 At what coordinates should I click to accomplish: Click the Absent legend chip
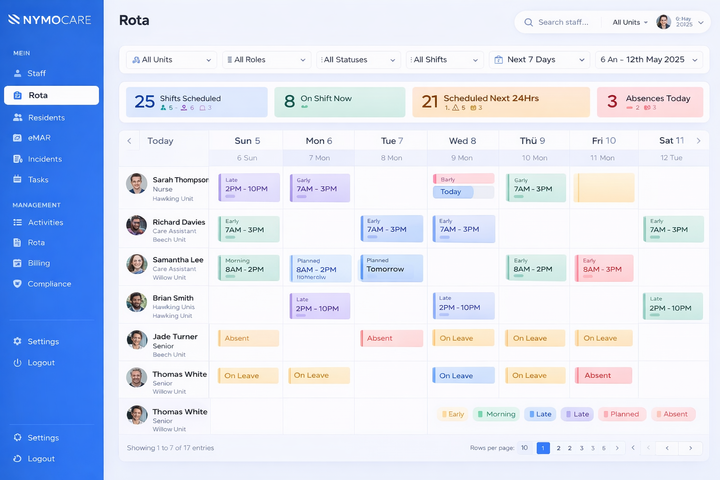(673, 414)
